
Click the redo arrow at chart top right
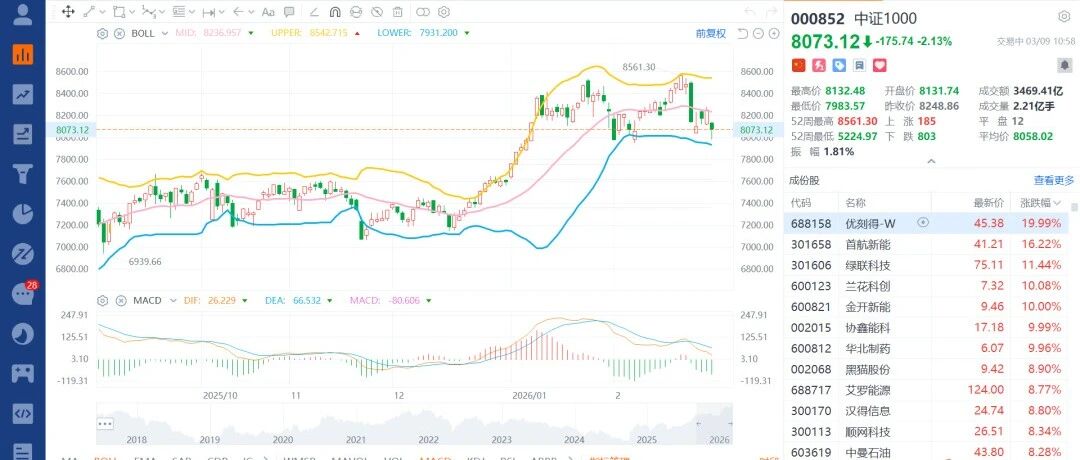[771, 12]
